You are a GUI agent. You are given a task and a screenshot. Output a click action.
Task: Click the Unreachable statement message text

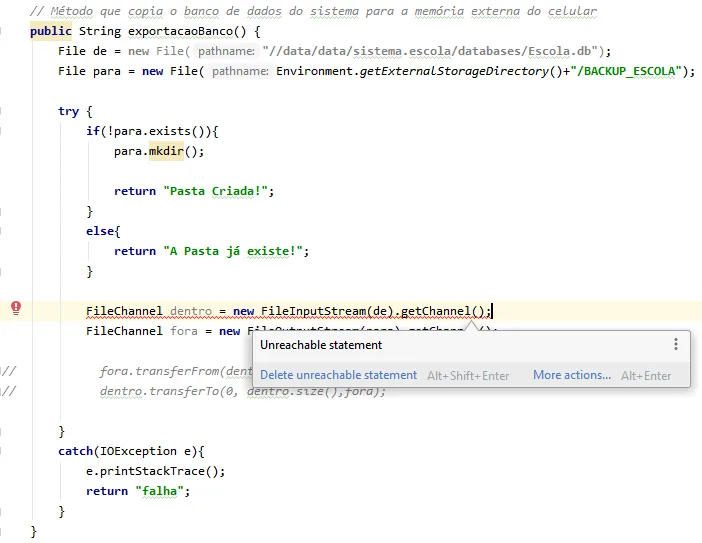[x=321, y=345]
